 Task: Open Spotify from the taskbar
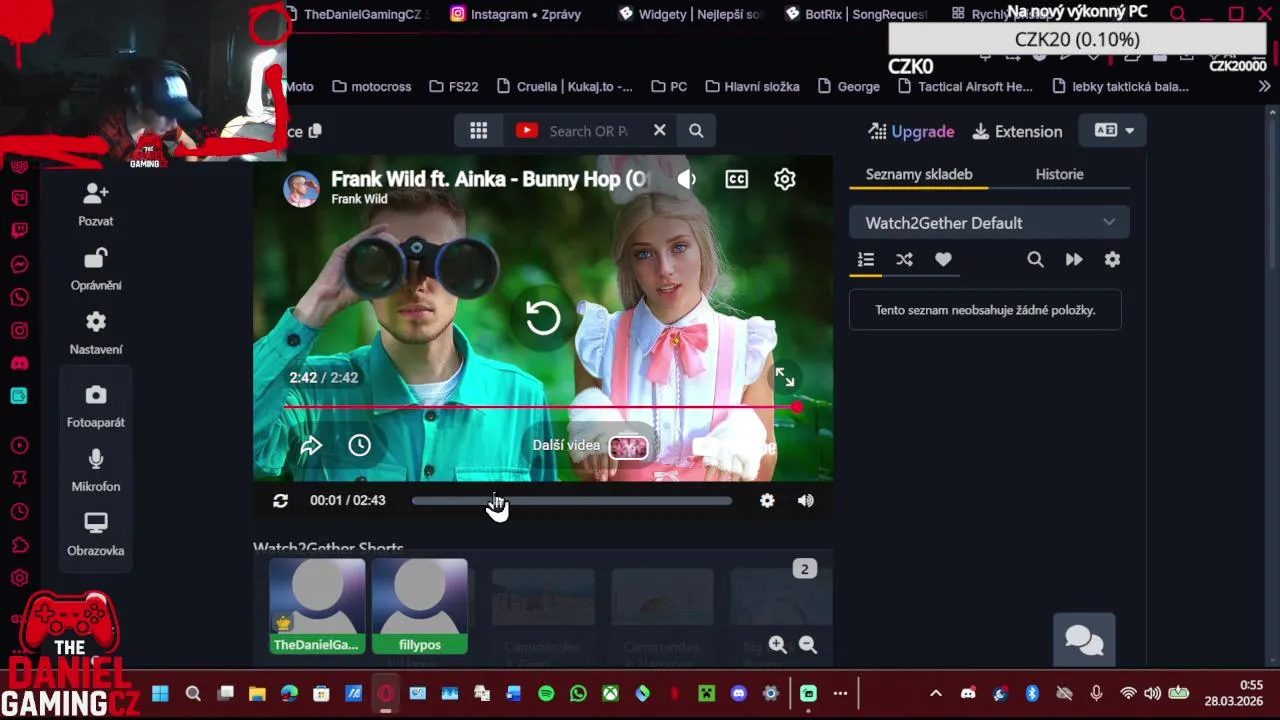[x=546, y=694]
